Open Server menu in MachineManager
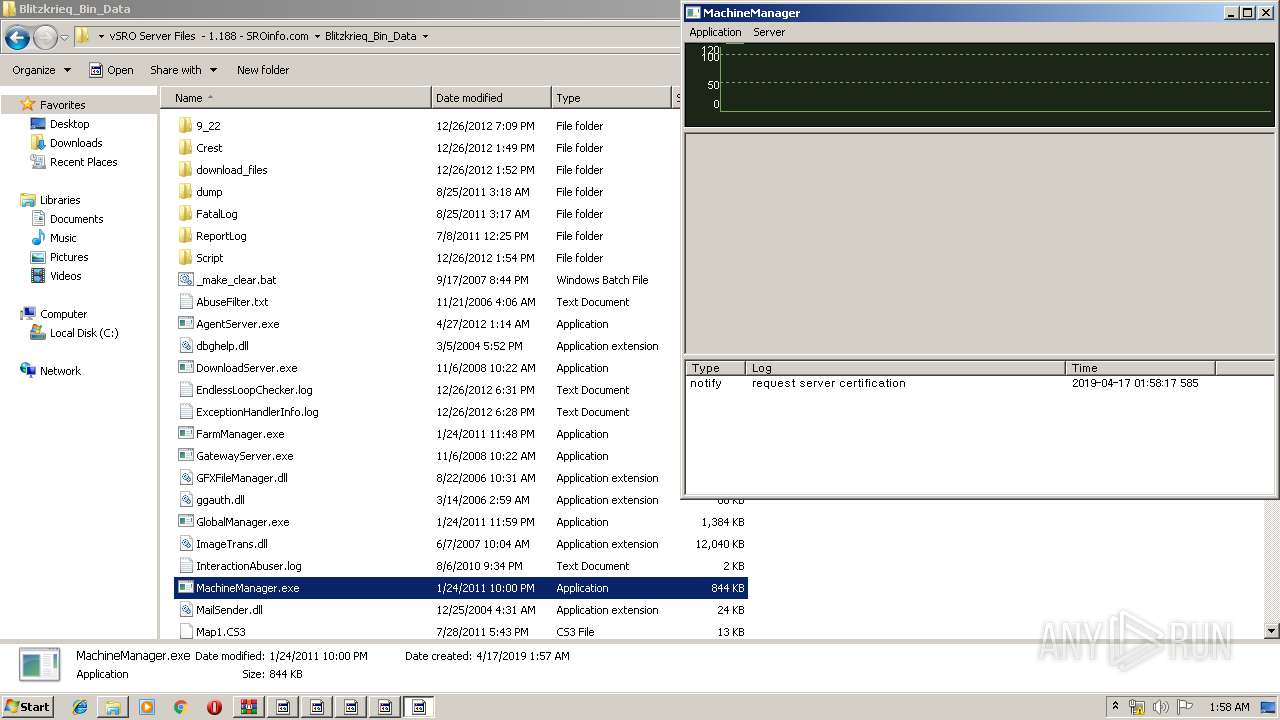The image size is (1280, 720). [x=769, y=32]
